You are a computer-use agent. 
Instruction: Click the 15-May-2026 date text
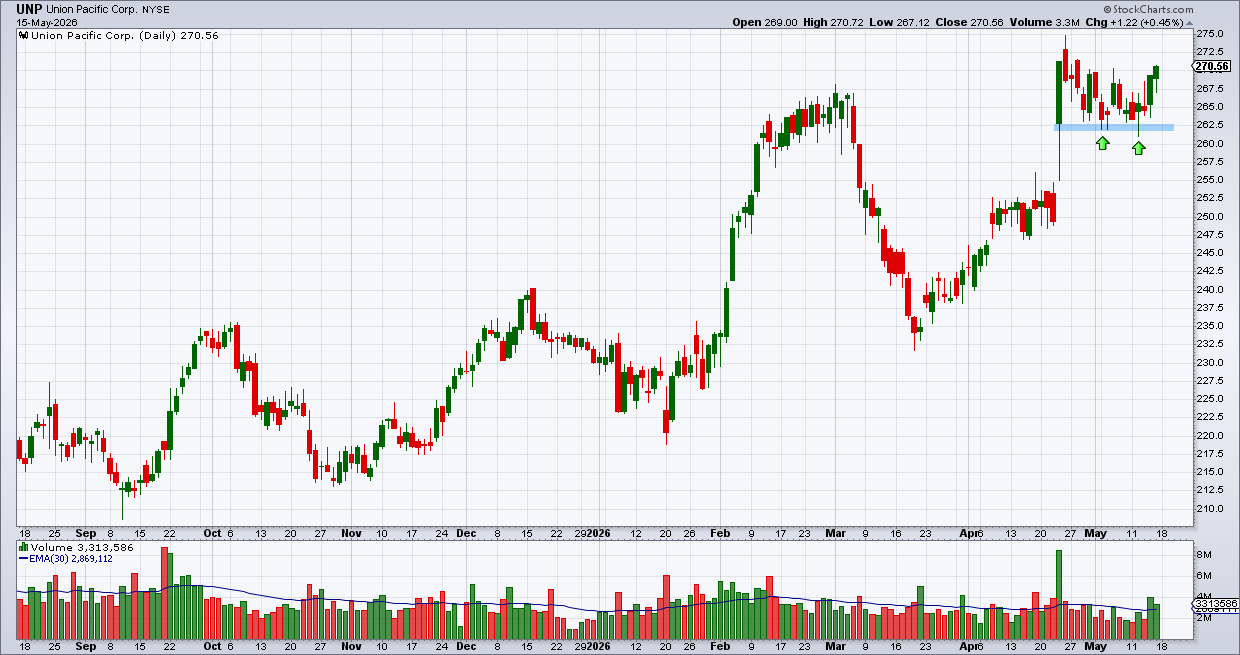click(x=46, y=22)
